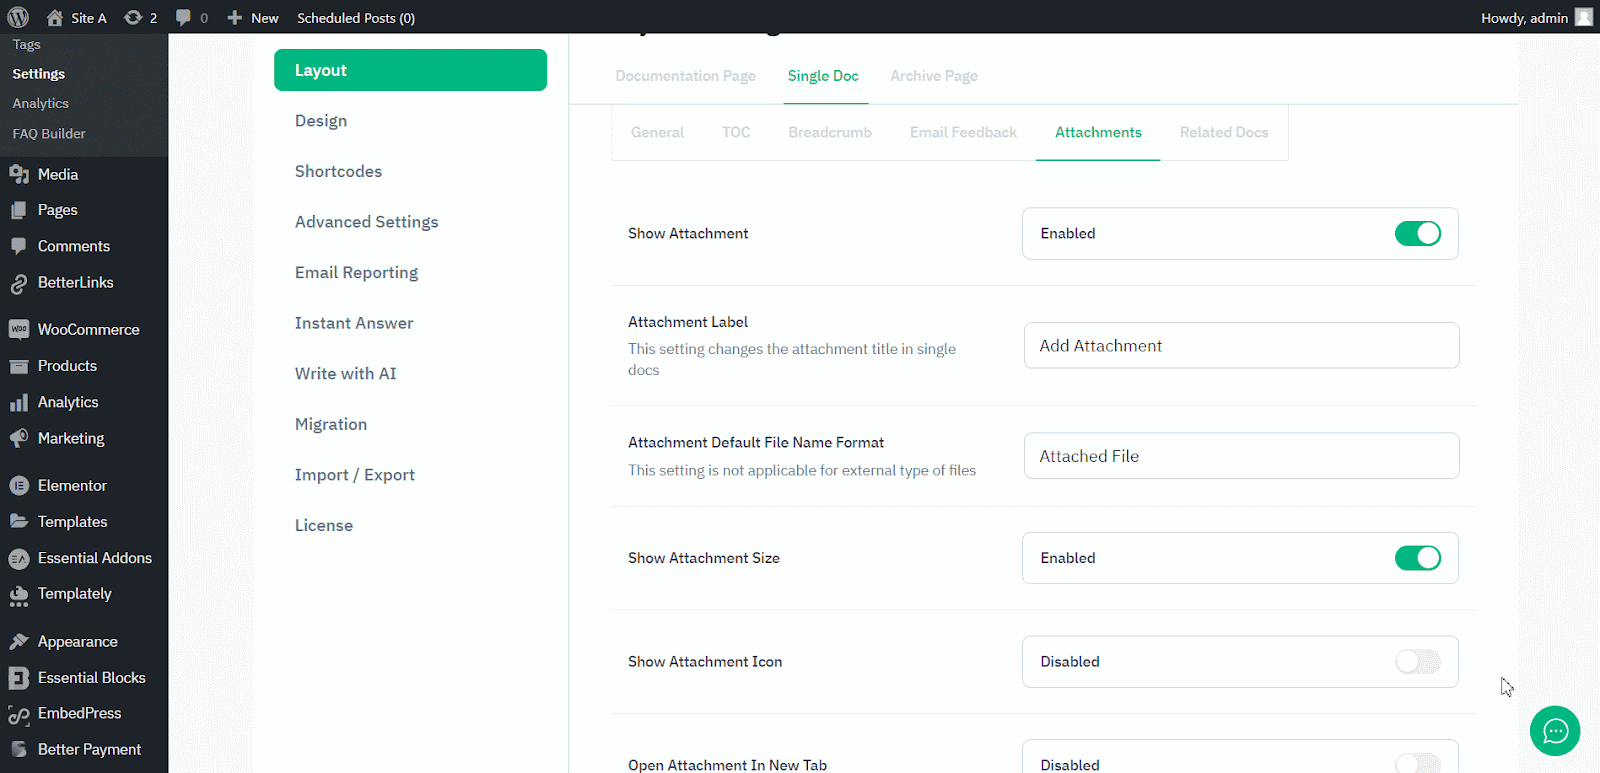Open the Shortcodes settings section
This screenshot has height=773, width=1600.
338,171
